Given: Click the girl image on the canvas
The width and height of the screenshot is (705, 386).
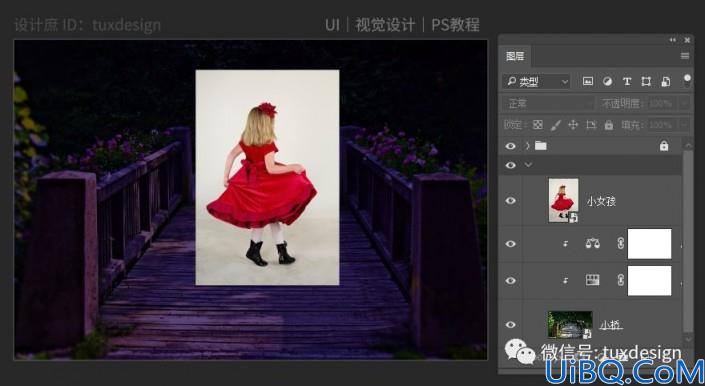Looking at the screenshot, I should click(x=267, y=177).
